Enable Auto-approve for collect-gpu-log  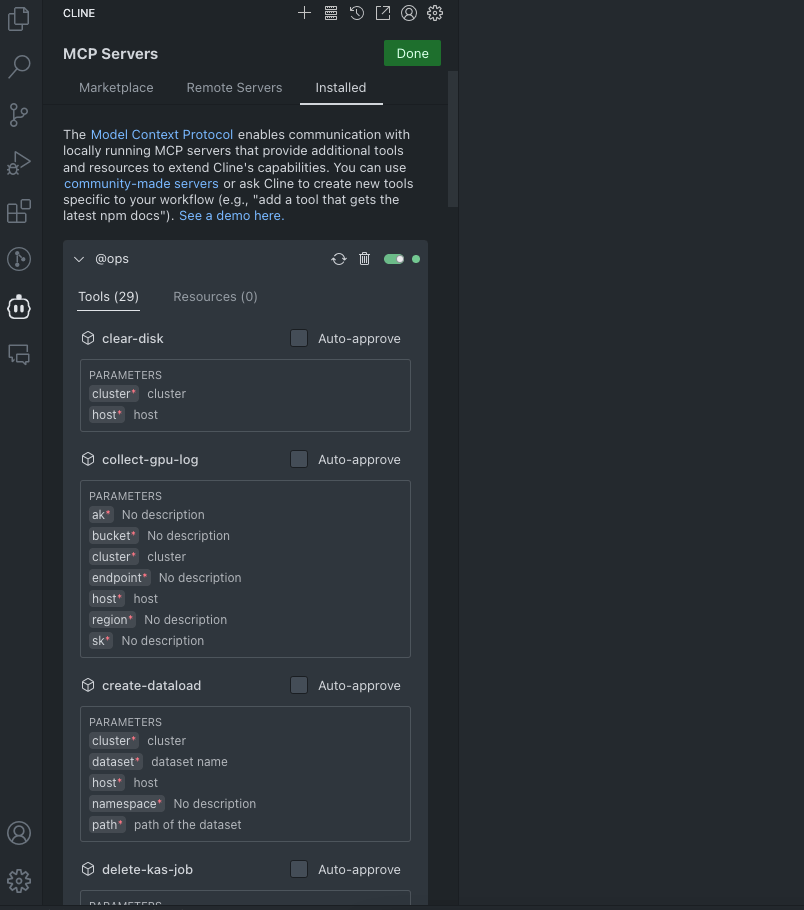[299, 459]
